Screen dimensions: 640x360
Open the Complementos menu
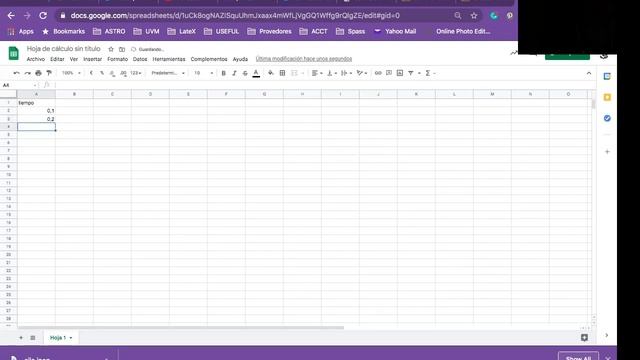coord(209,59)
